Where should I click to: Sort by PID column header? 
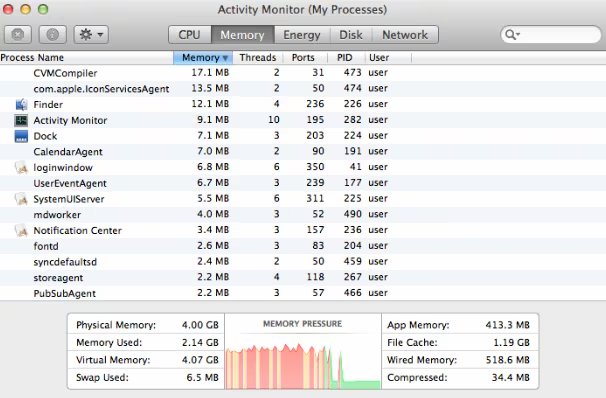point(346,58)
